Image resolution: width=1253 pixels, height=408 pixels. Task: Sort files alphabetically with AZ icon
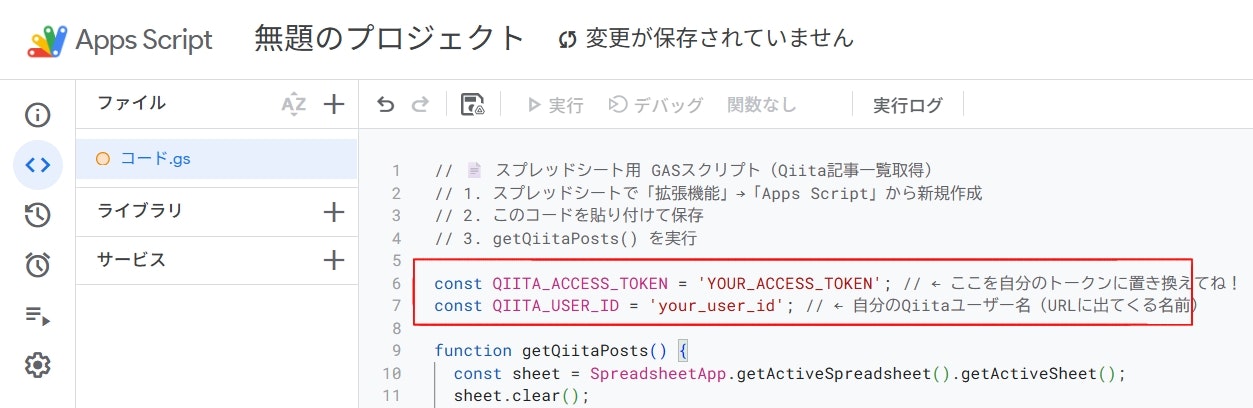(x=293, y=104)
